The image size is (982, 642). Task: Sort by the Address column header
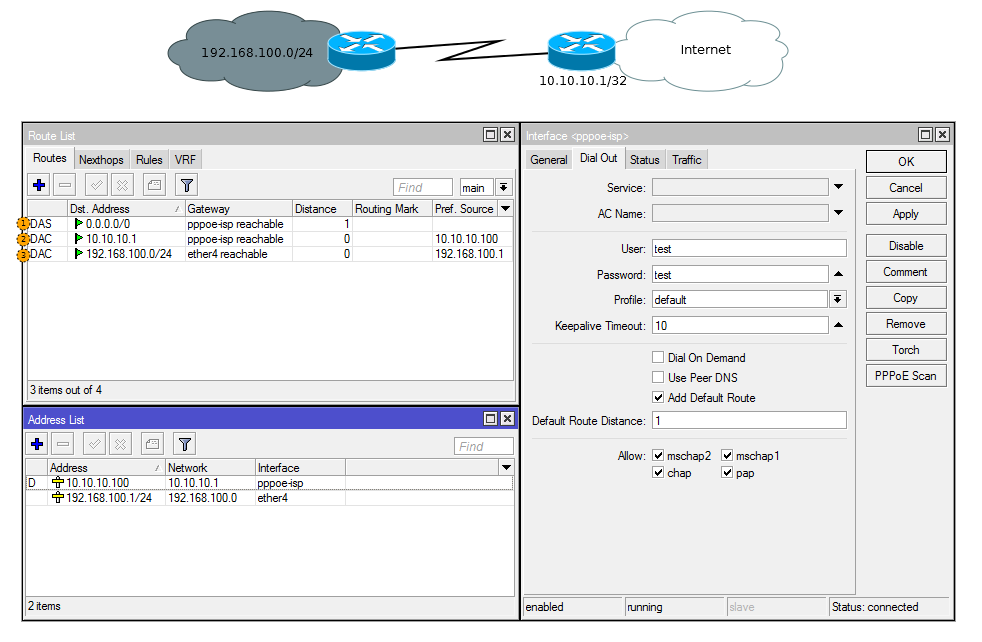[x=106, y=467]
